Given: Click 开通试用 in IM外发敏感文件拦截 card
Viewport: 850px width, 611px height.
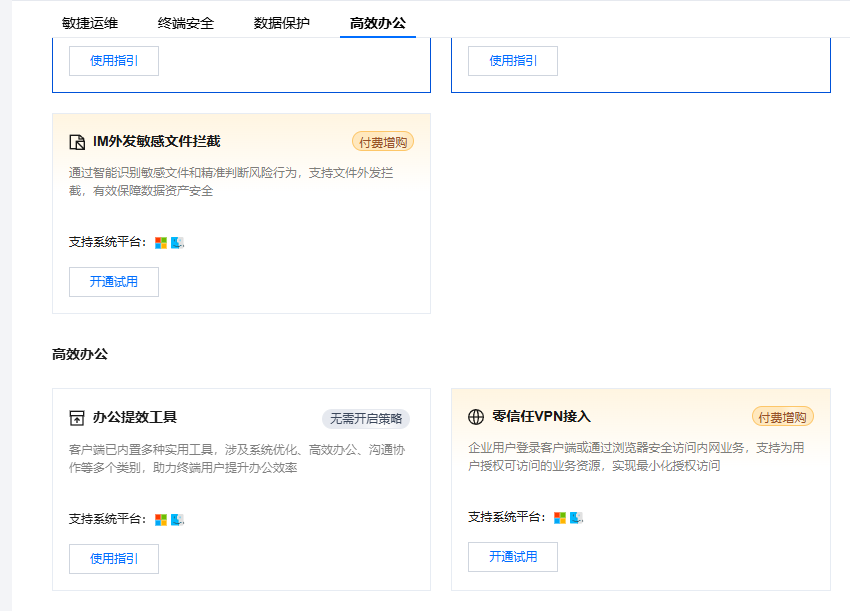Looking at the screenshot, I should (114, 282).
